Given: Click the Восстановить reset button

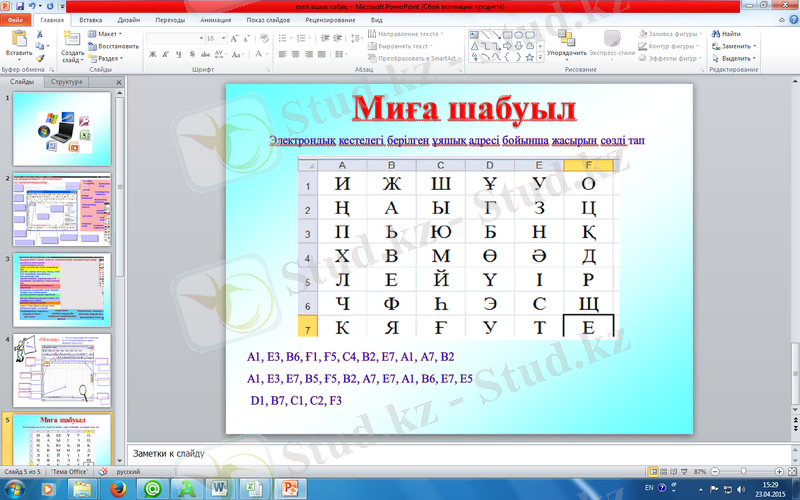Looking at the screenshot, I should 113,46.
